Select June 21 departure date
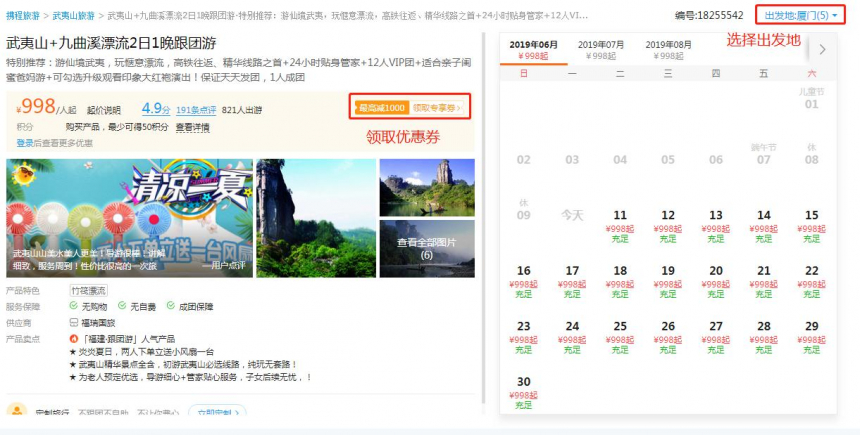 (763, 281)
